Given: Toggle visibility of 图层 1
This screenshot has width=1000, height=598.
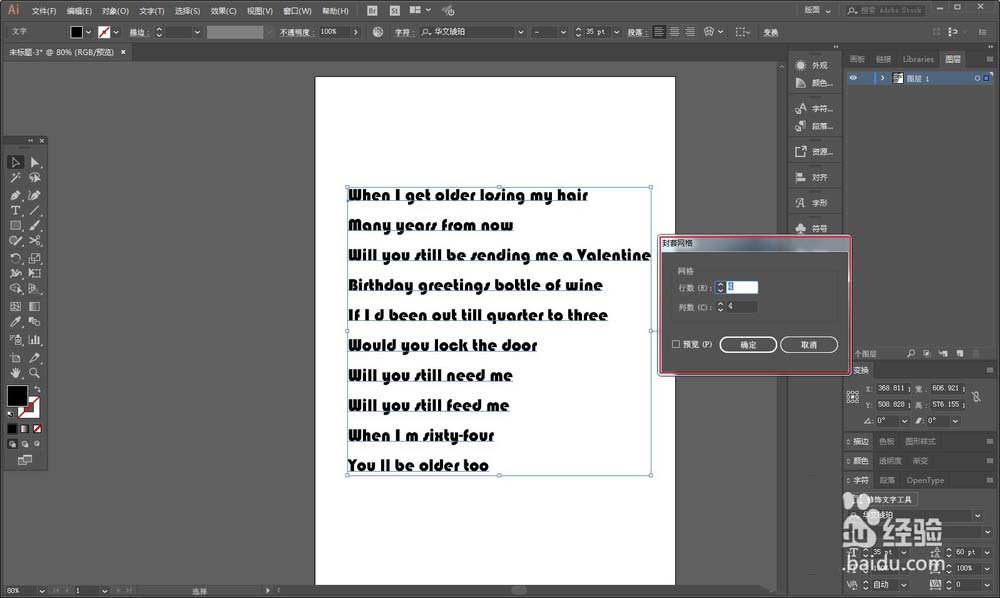Looking at the screenshot, I should tap(853, 78).
